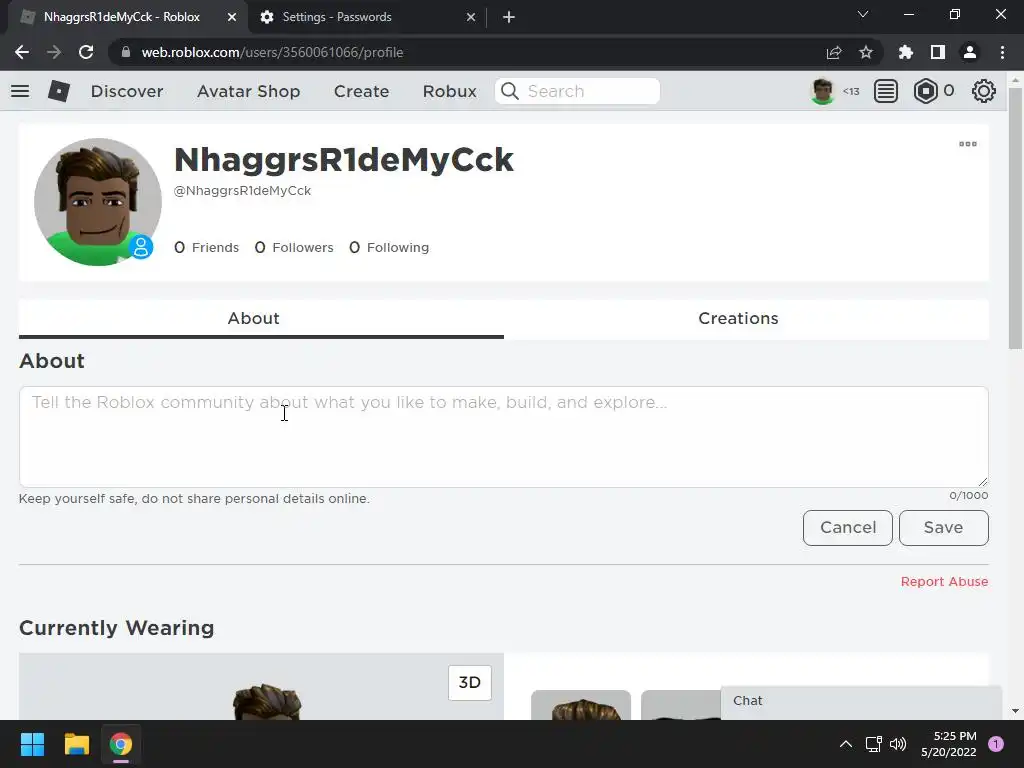Click the Robux hexagon balance icon
Screen dimensions: 1024x768
point(925,91)
